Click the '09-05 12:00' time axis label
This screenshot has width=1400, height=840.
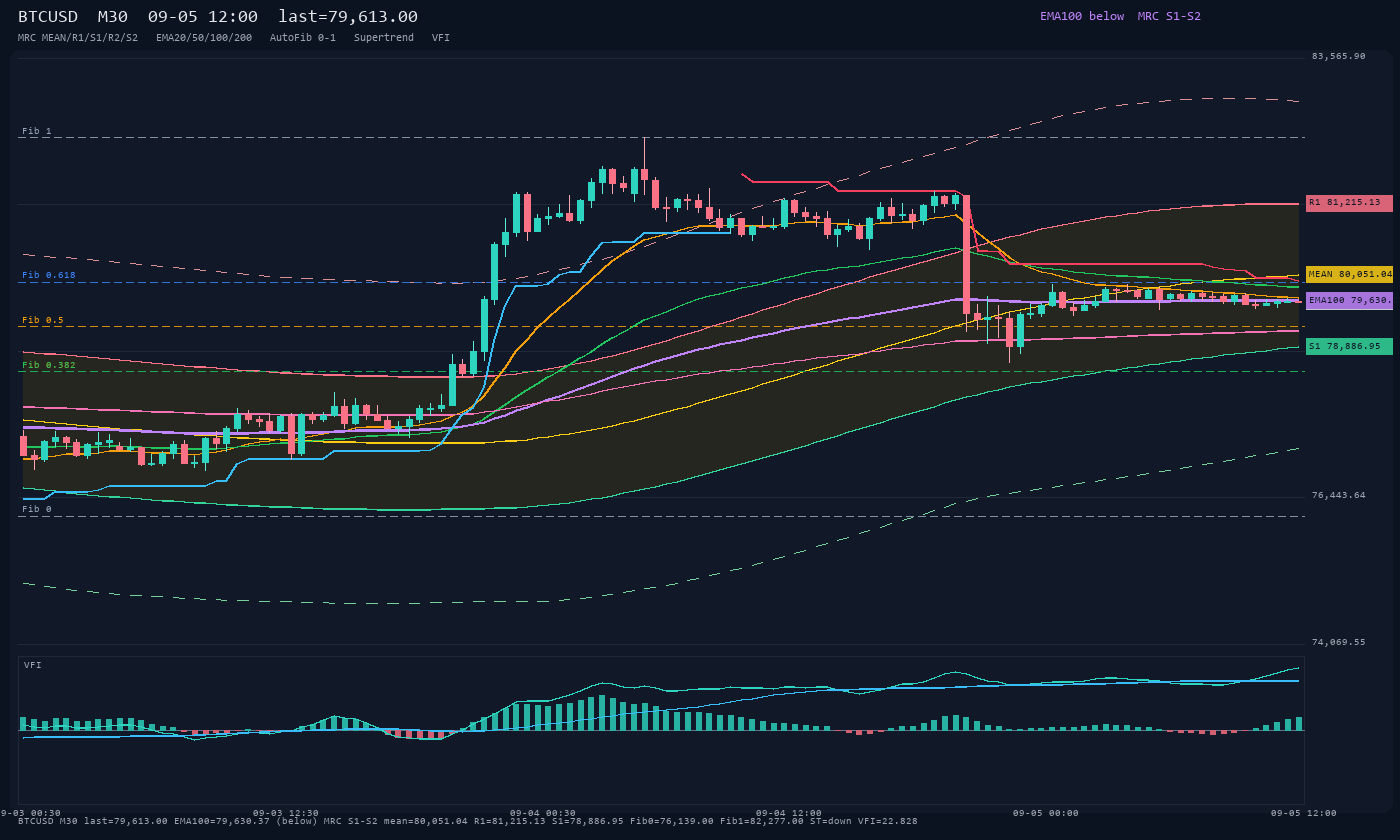click(x=1304, y=813)
